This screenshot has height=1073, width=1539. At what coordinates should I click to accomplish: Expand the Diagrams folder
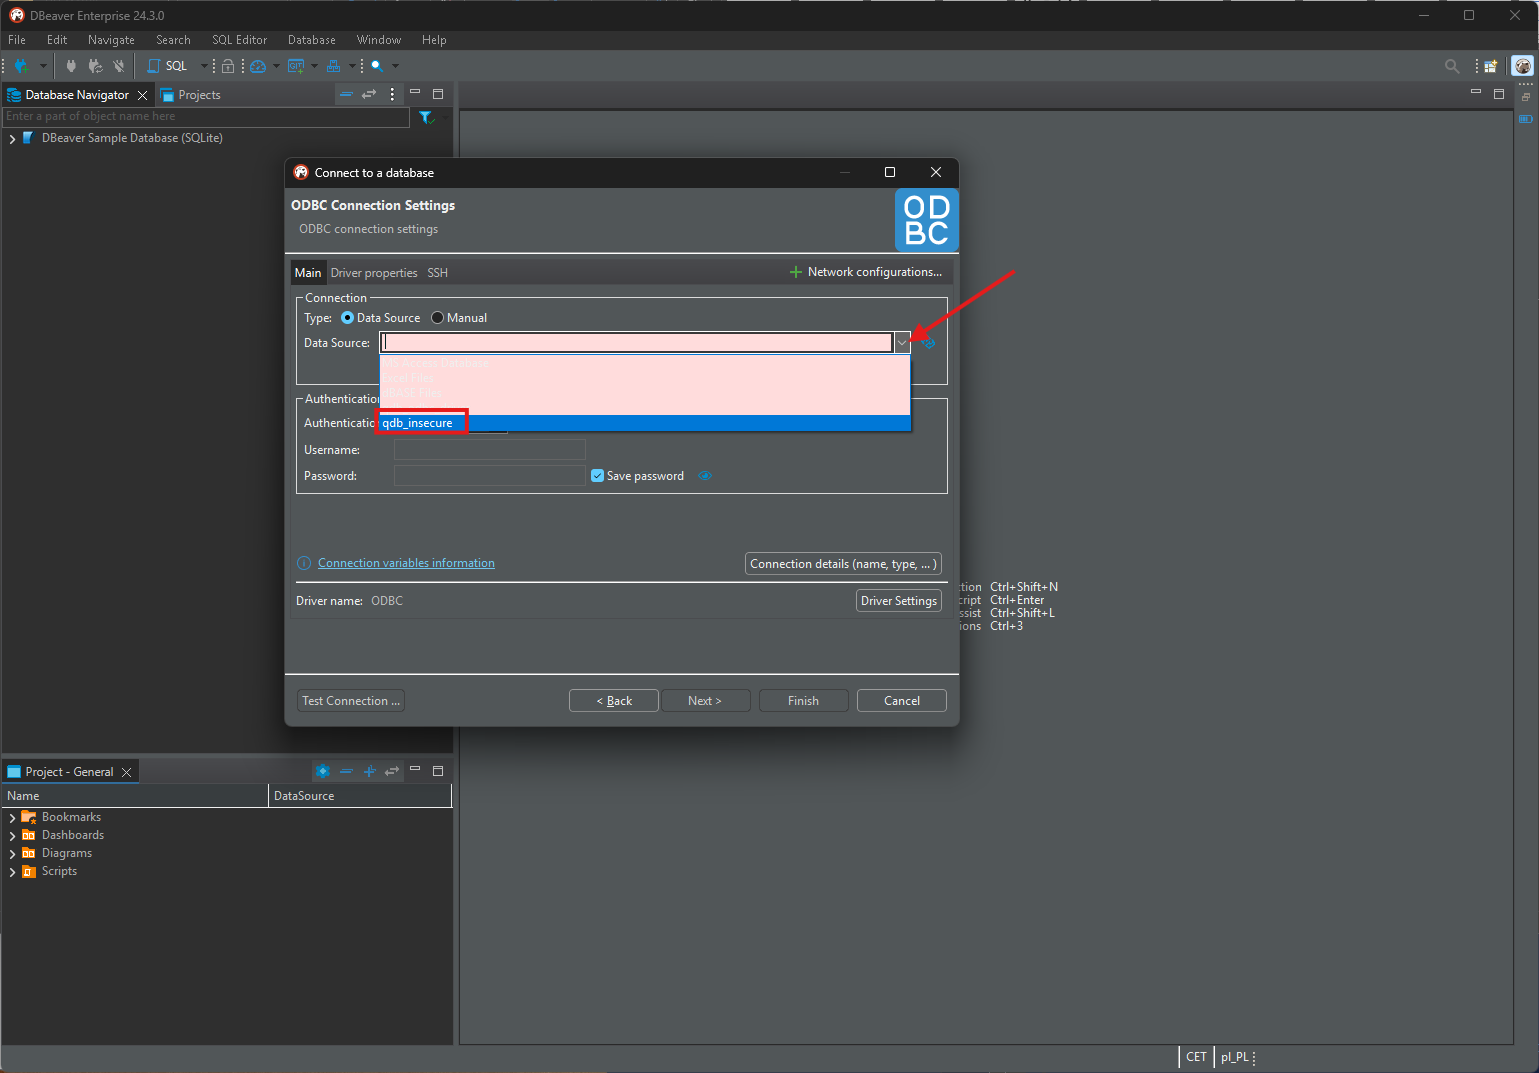[x=12, y=854]
